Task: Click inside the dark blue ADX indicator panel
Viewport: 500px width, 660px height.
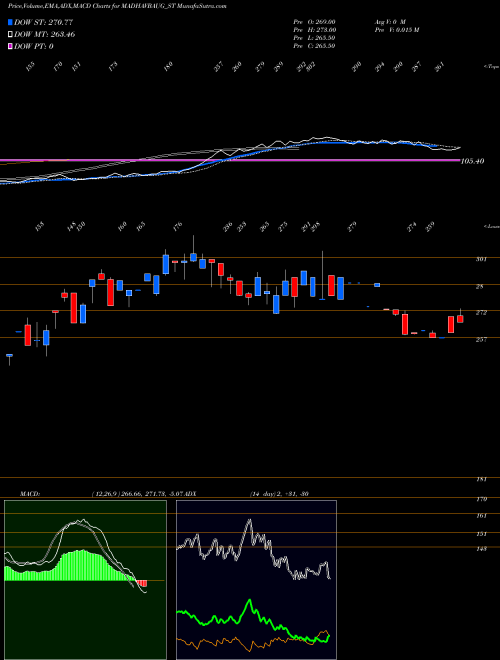Action: pos(256,580)
